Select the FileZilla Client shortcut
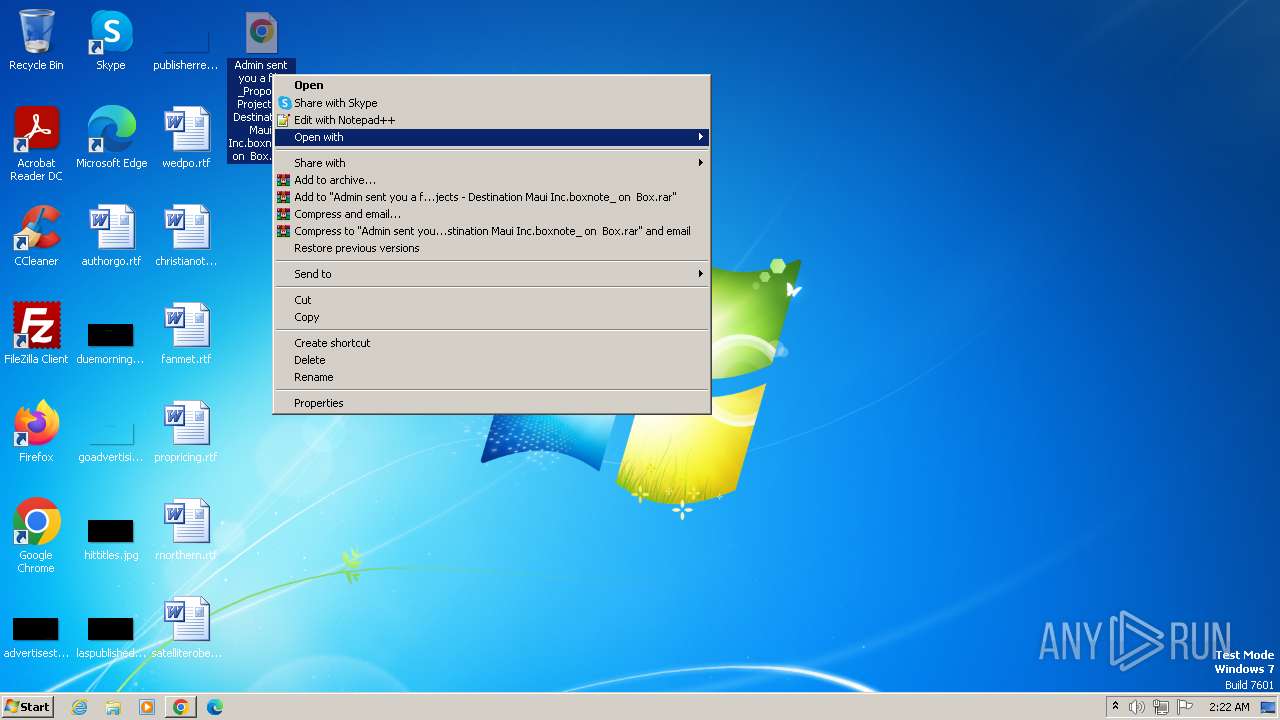1280x720 pixels. pos(36,334)
